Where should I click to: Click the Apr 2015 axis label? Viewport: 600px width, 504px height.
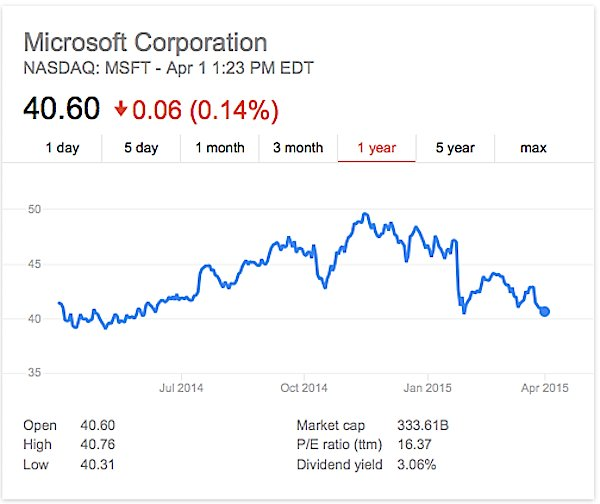545,387
